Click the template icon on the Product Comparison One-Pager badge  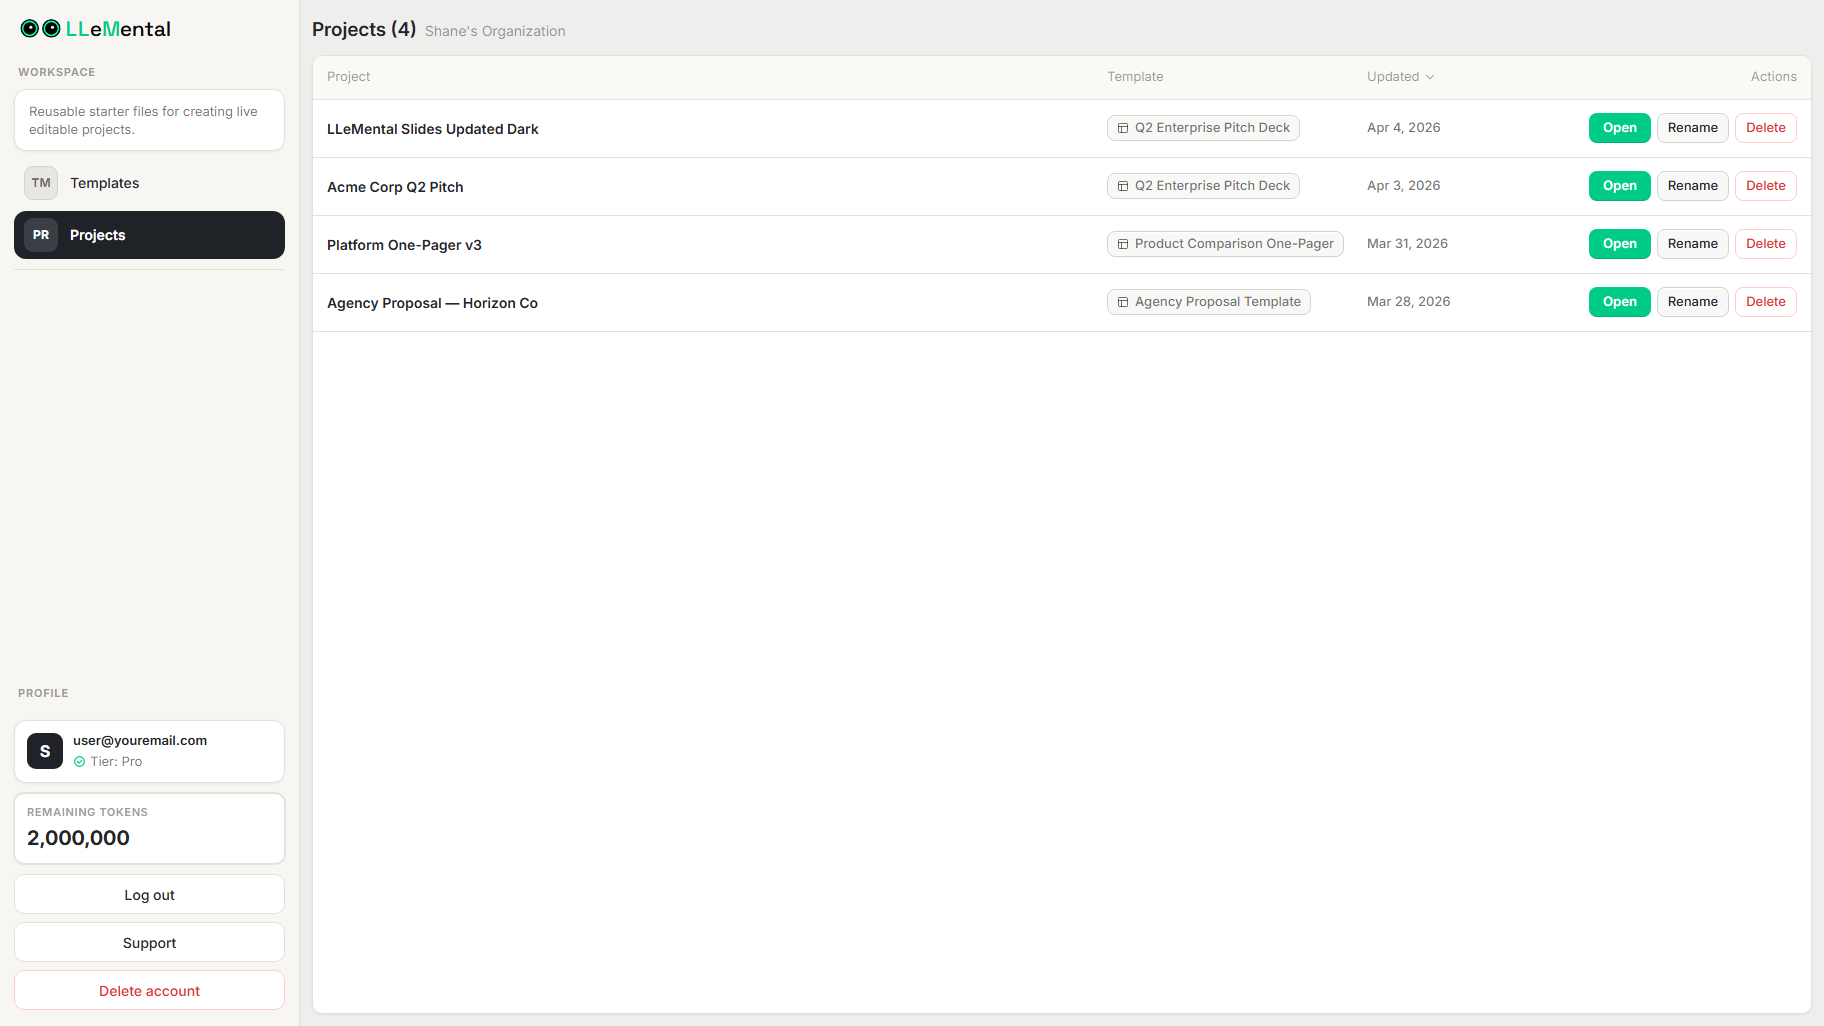point(1121,243)
